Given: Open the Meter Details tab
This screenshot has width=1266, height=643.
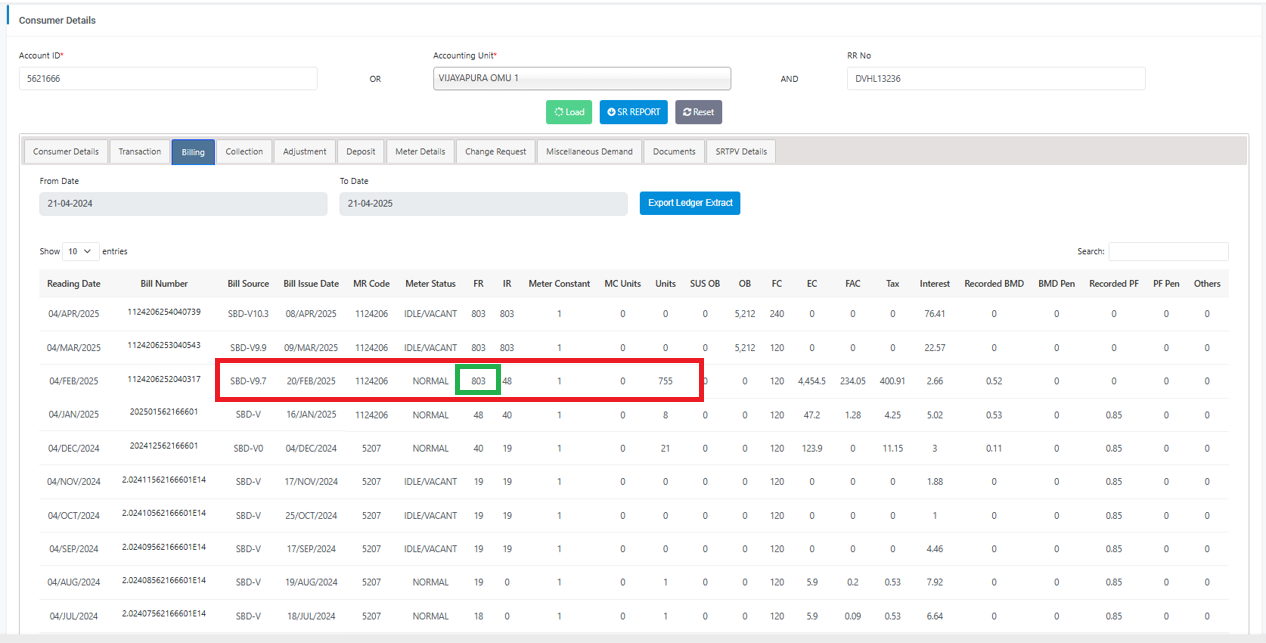Looking at the screenshot, I should click(x=420, y=152).
